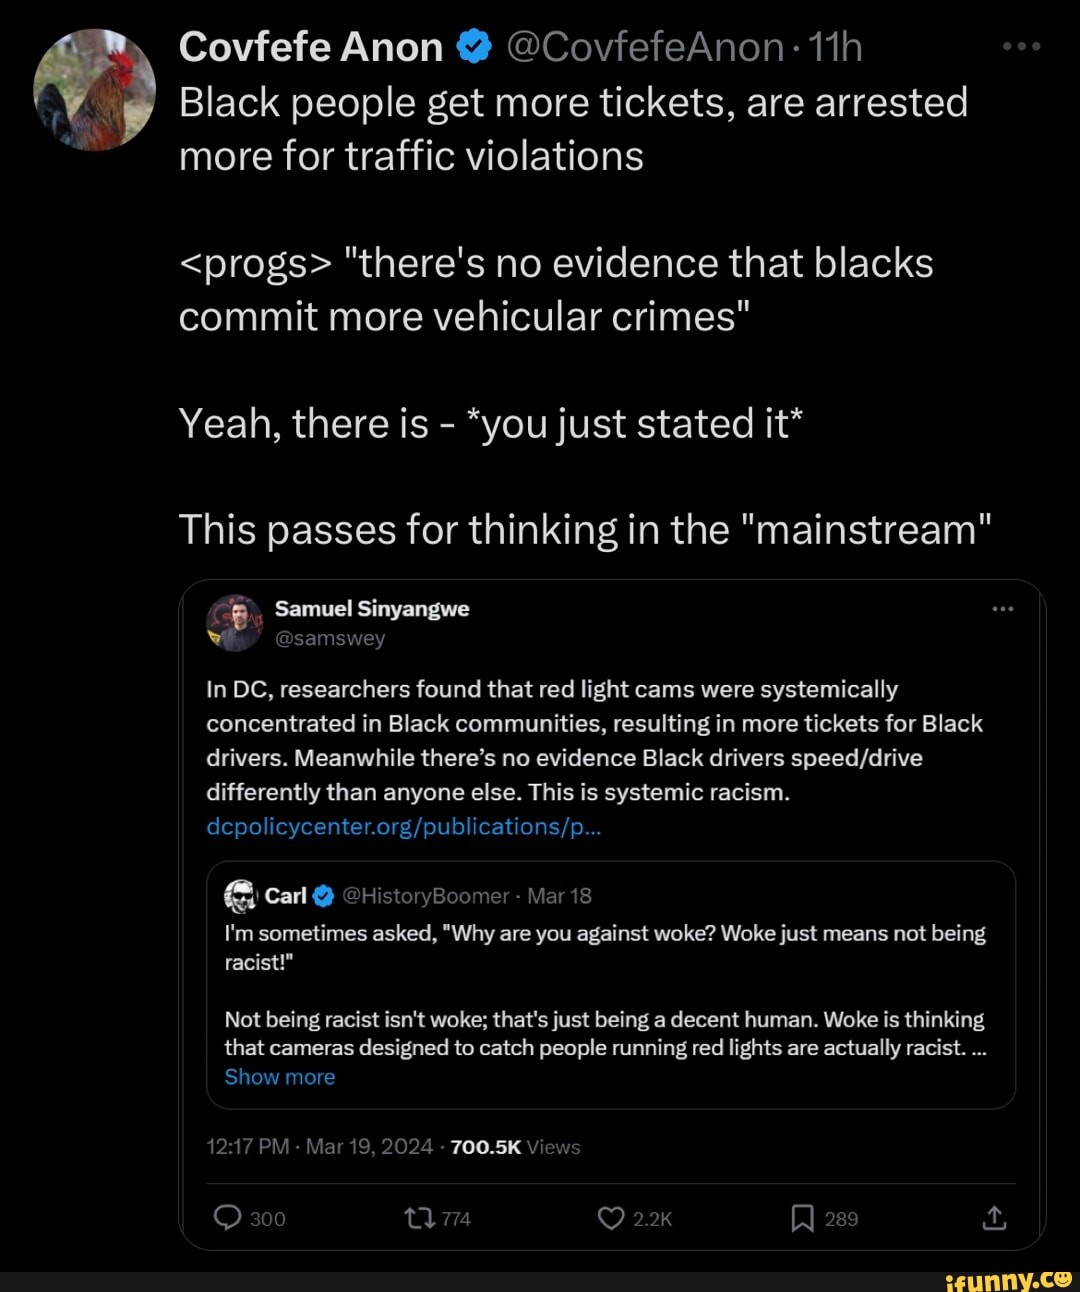Viewport: 1080px width, 1292px height.
Task: Click Samuel Sinyangwe's profile avatar
Action: tap(235, 623)
